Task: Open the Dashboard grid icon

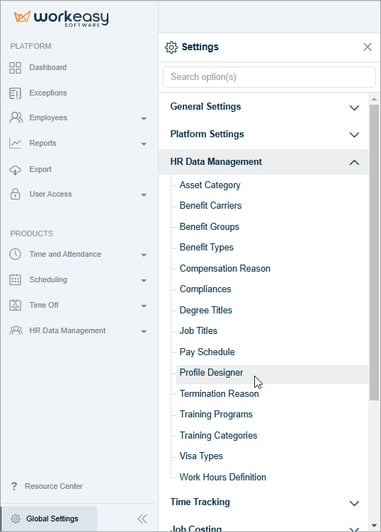Action: coord(15,68)
